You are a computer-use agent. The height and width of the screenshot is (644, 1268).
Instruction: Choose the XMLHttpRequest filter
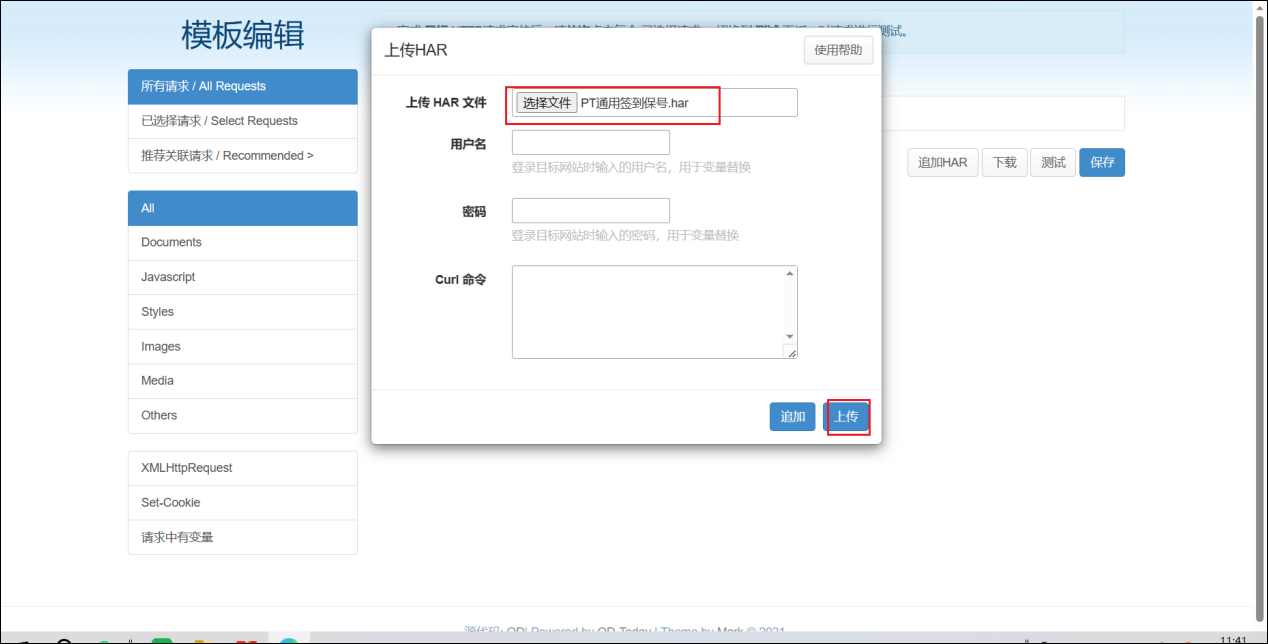tap(242, 468)
